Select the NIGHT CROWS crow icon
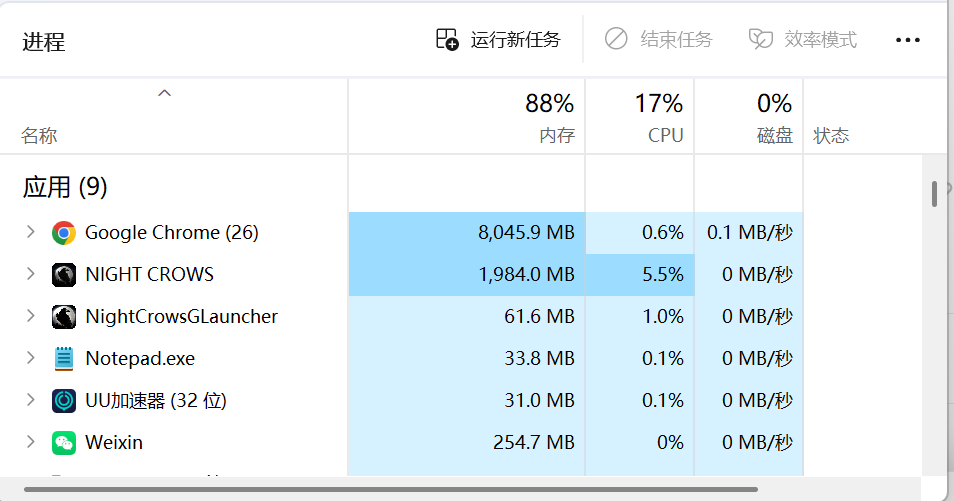Viewport: 954px width, 501px height. pyautogui.click(x=64, y=275)
